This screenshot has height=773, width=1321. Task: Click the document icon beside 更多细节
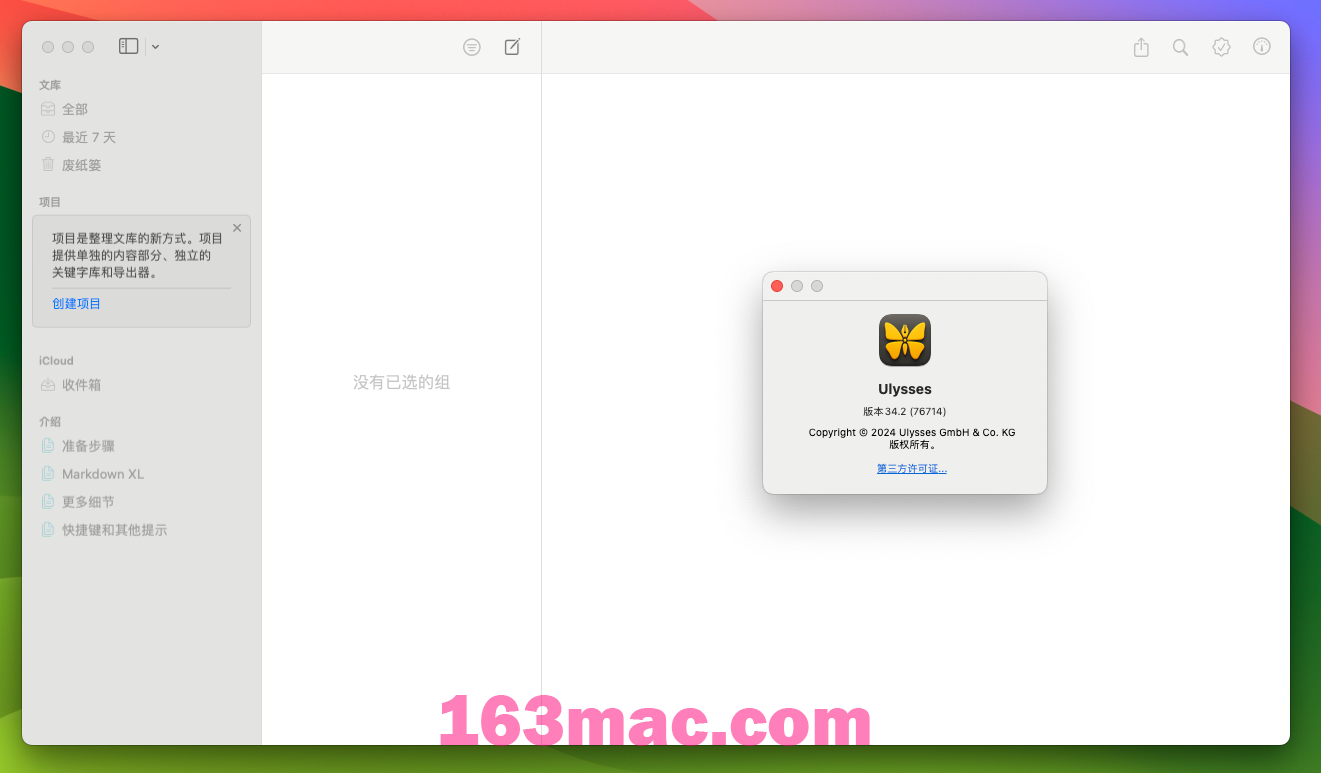pos(48,502)
